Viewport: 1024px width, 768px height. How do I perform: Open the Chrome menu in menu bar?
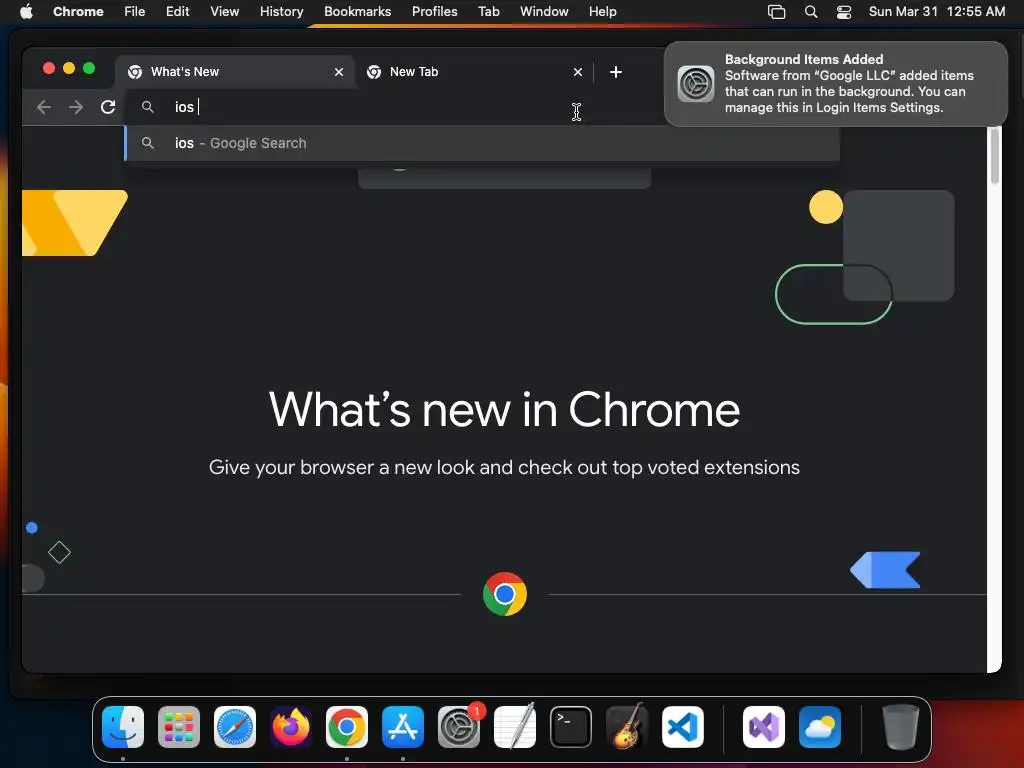pos(78,12)
